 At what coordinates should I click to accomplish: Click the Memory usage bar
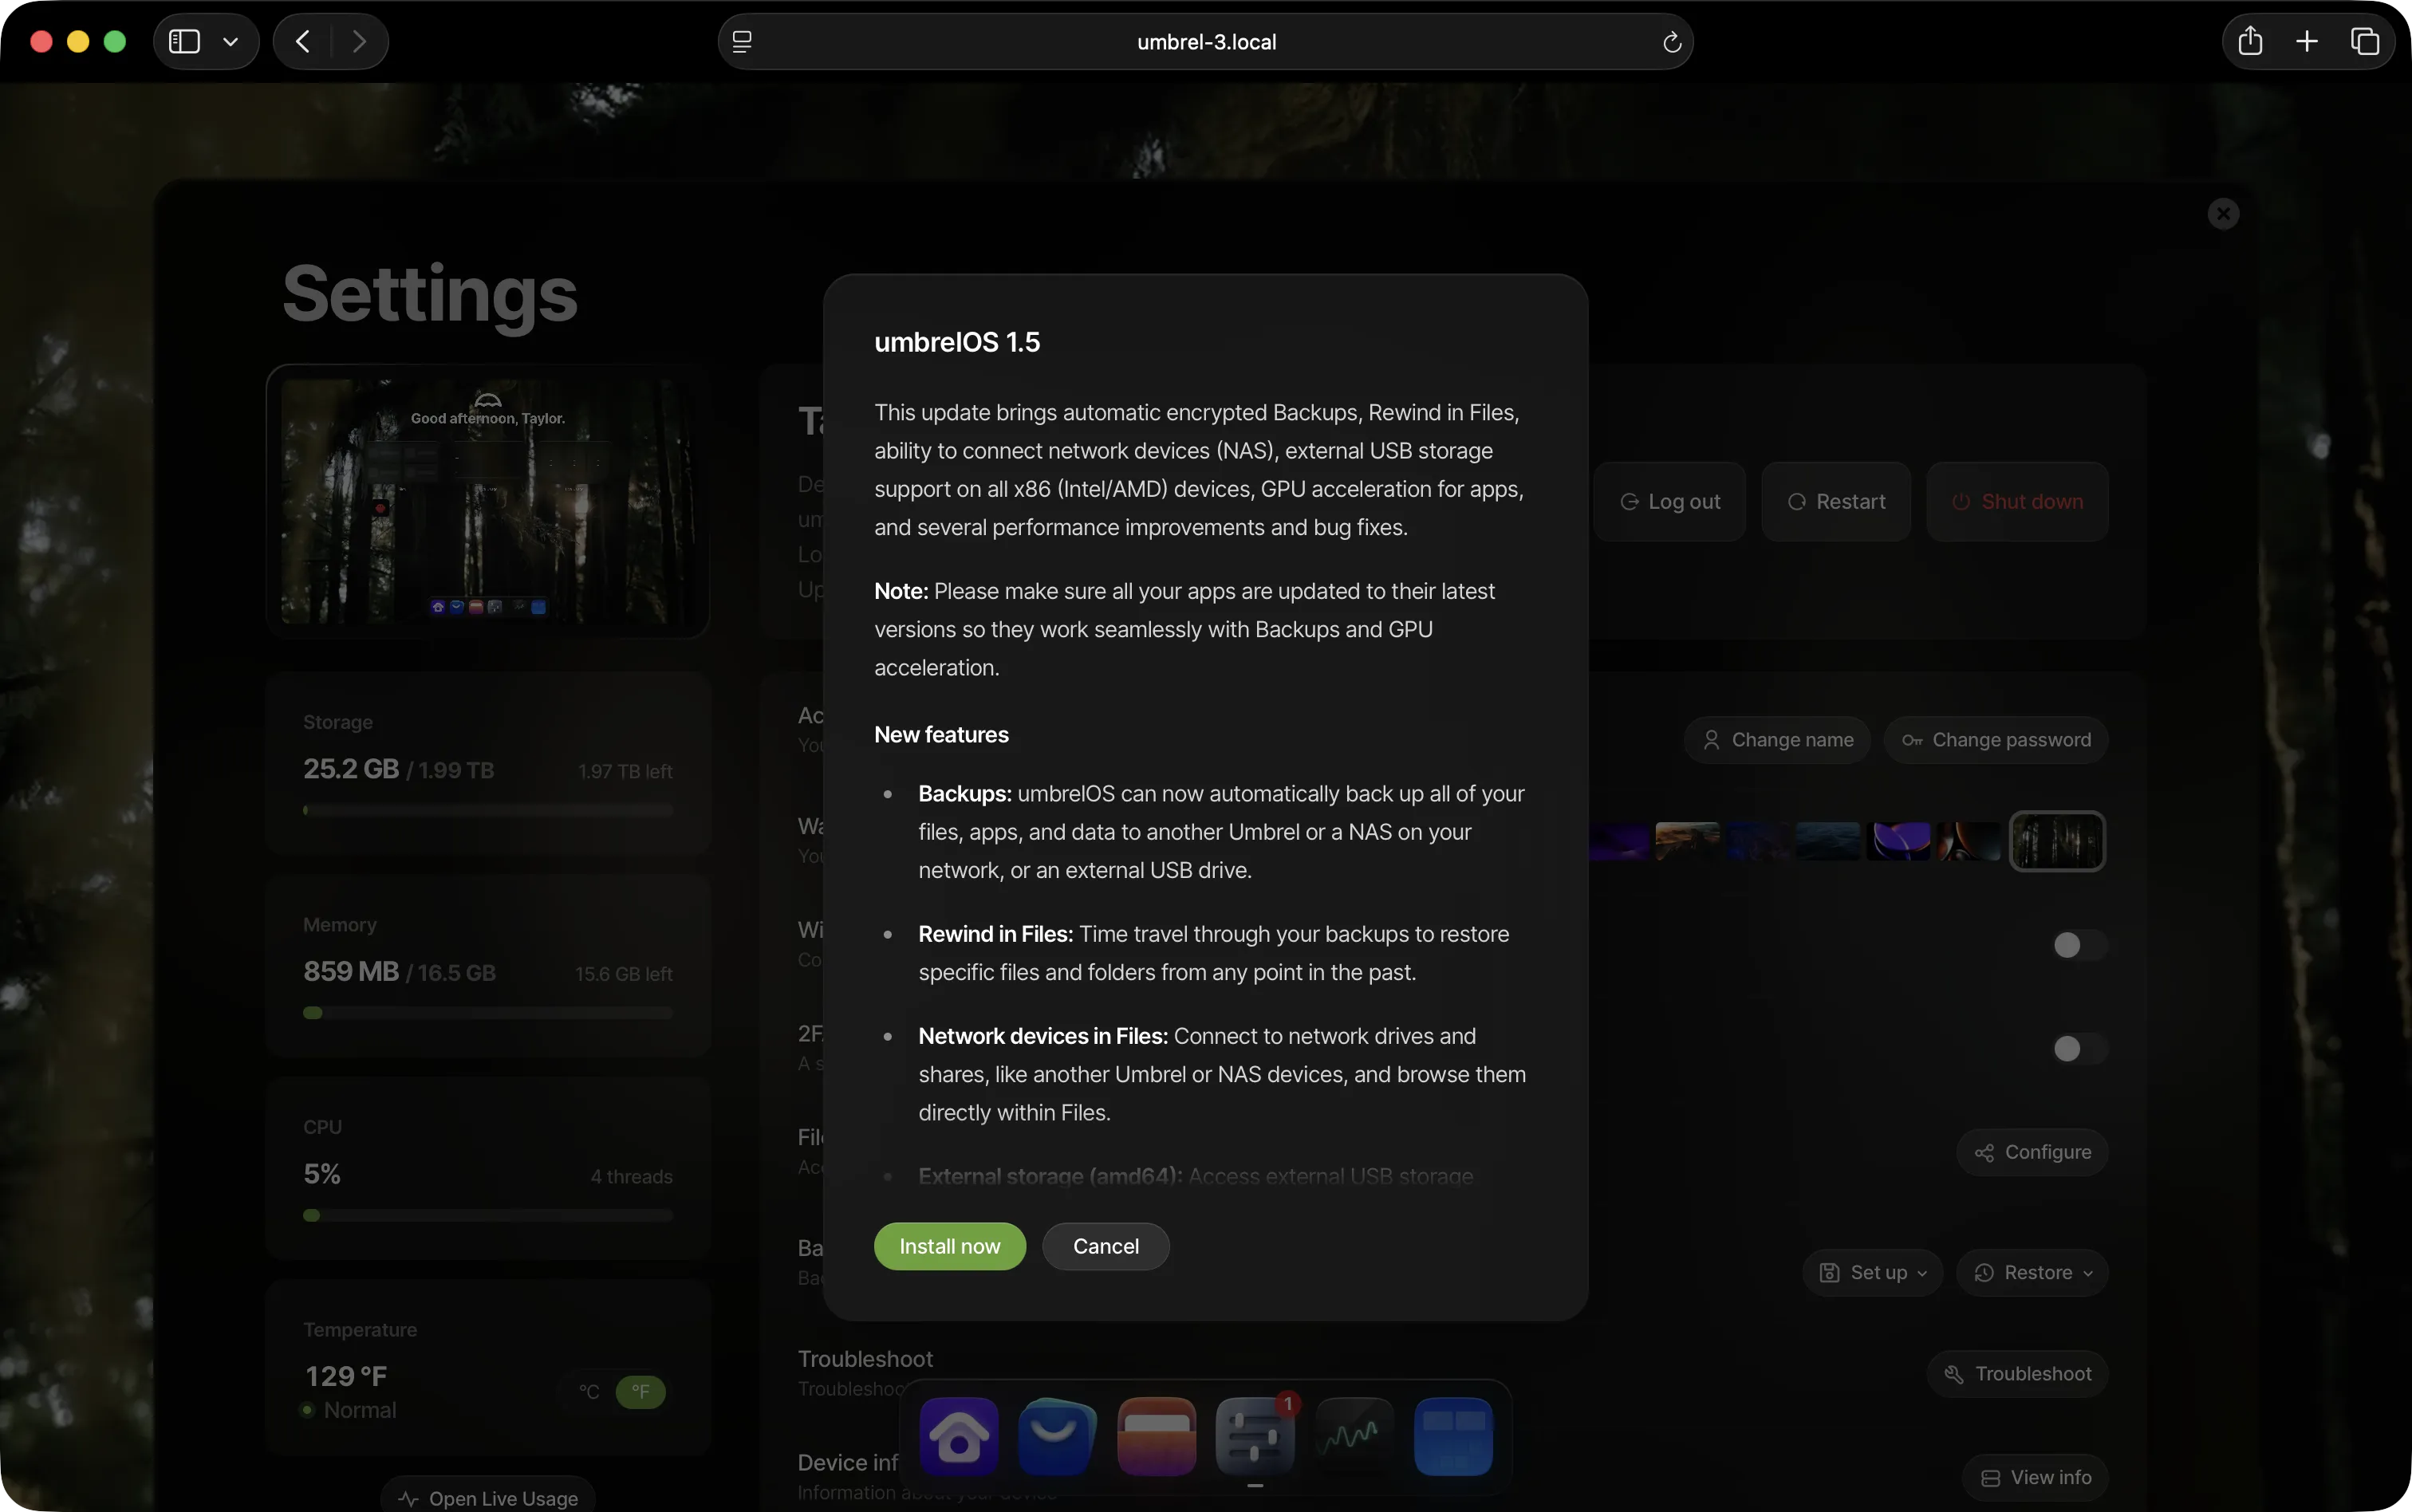point(488,1012)
